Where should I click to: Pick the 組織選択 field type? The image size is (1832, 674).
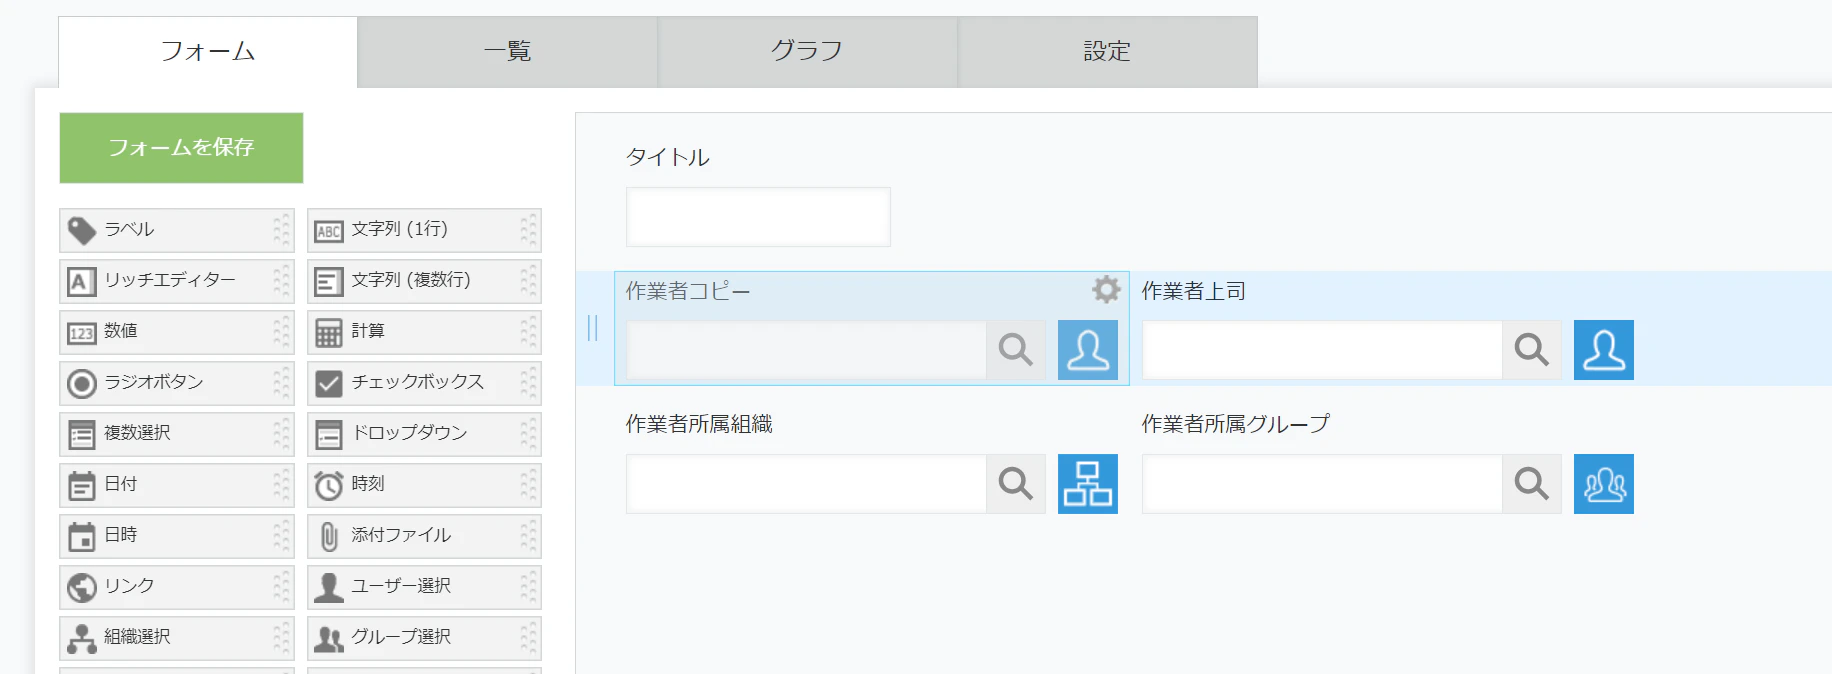(177, 638)
